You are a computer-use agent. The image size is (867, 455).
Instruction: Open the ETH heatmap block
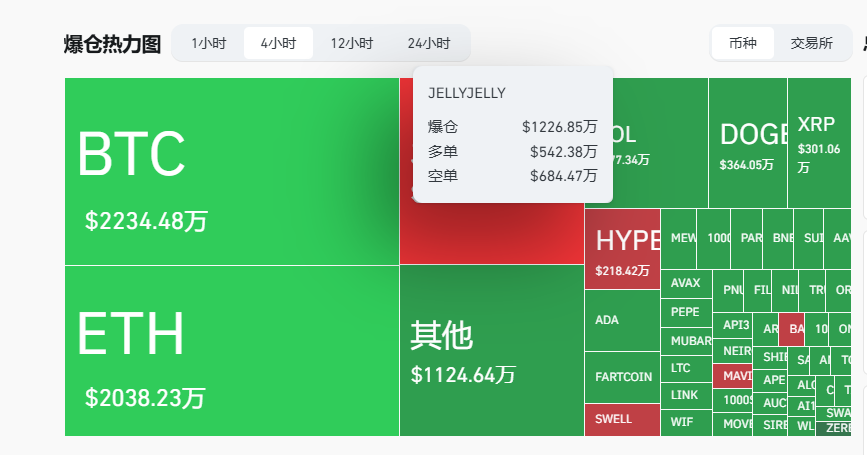(x=231, y=350)
